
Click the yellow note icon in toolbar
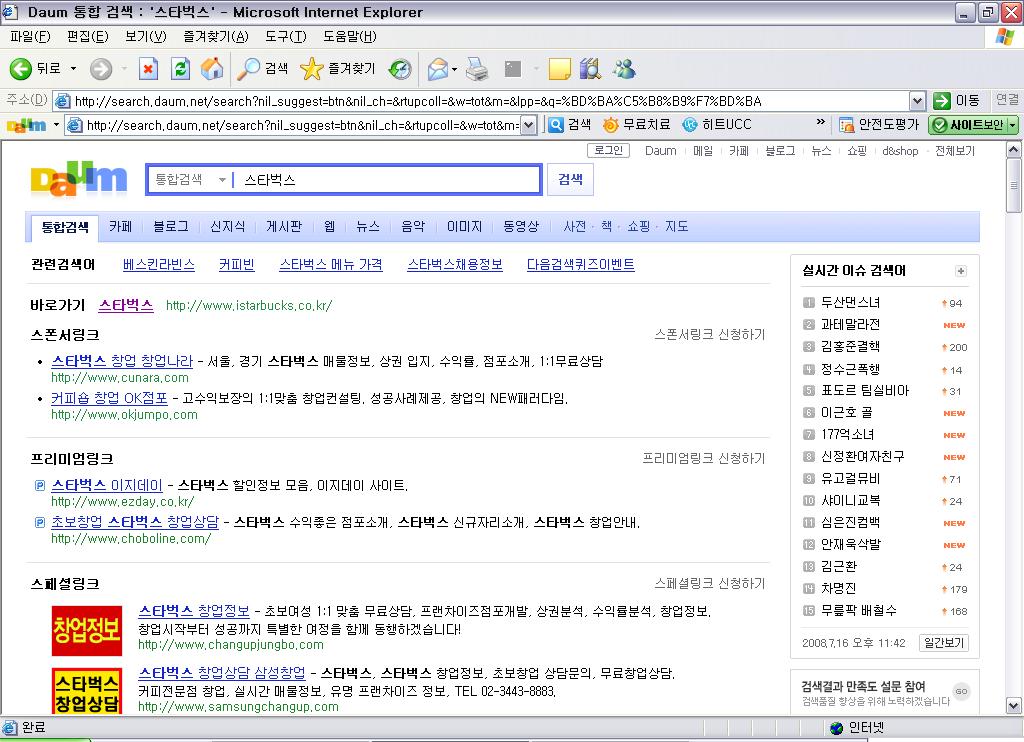560,69
